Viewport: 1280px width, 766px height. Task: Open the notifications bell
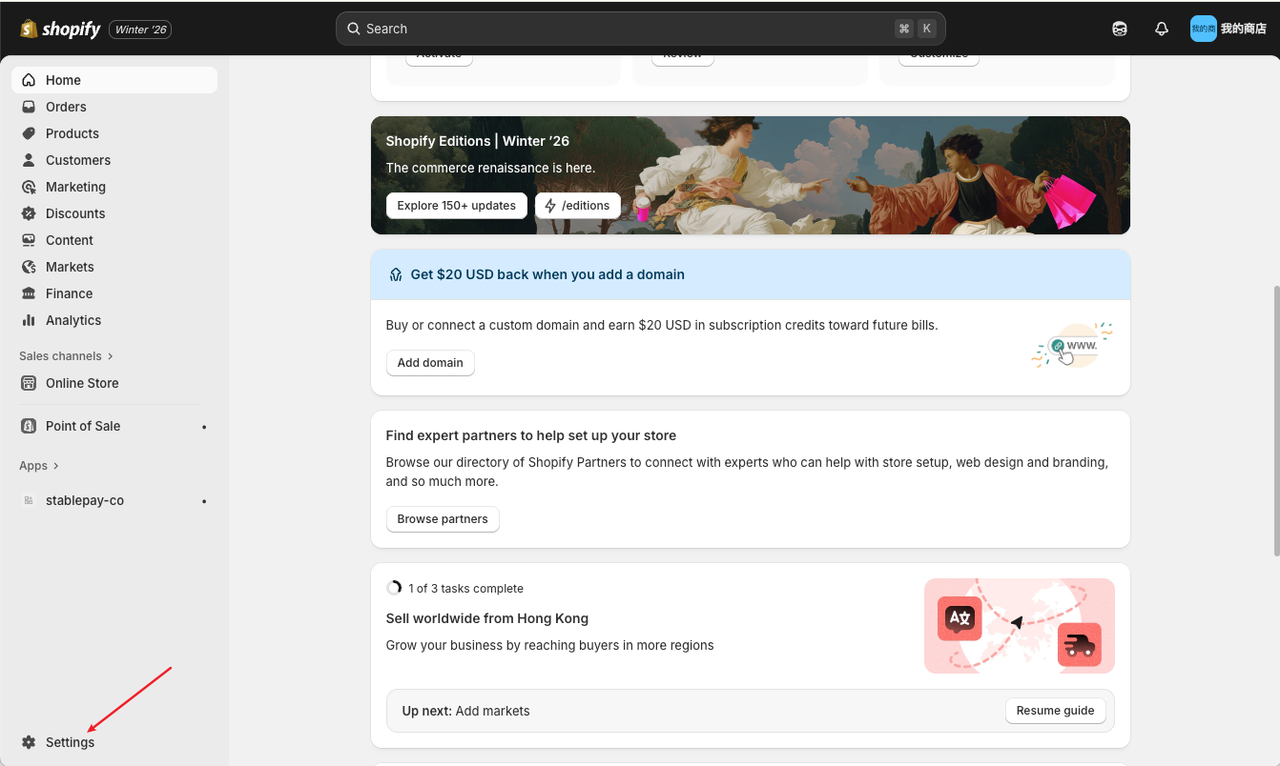coord(1161,29)
